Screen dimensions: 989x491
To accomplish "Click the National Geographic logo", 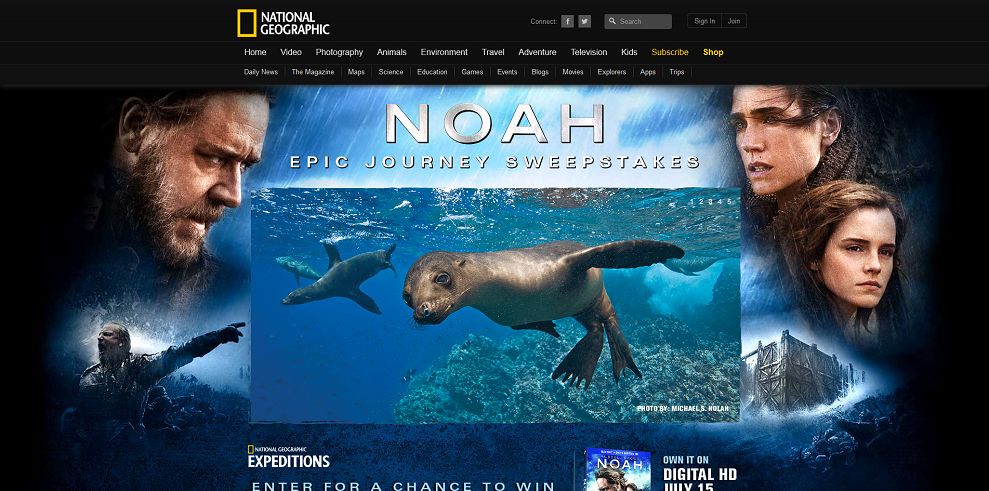I will [283, 23].
